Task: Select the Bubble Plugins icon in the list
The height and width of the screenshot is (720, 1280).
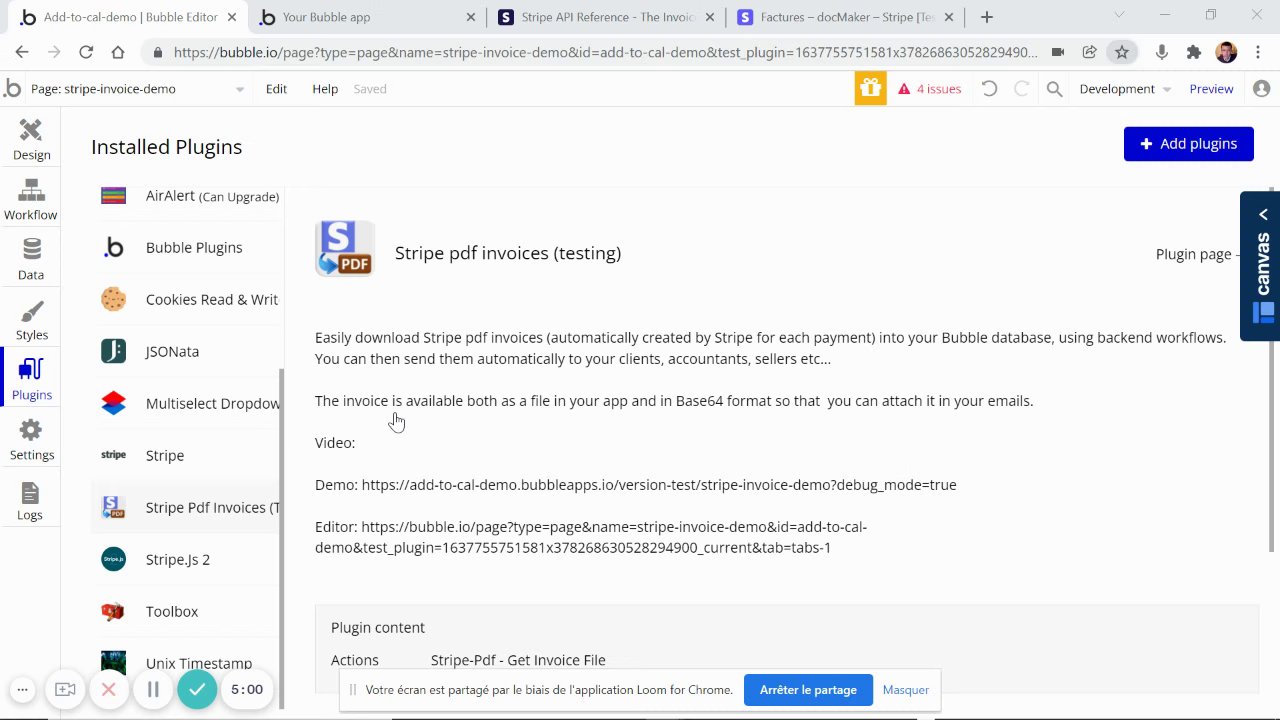Action: (114, 247)
